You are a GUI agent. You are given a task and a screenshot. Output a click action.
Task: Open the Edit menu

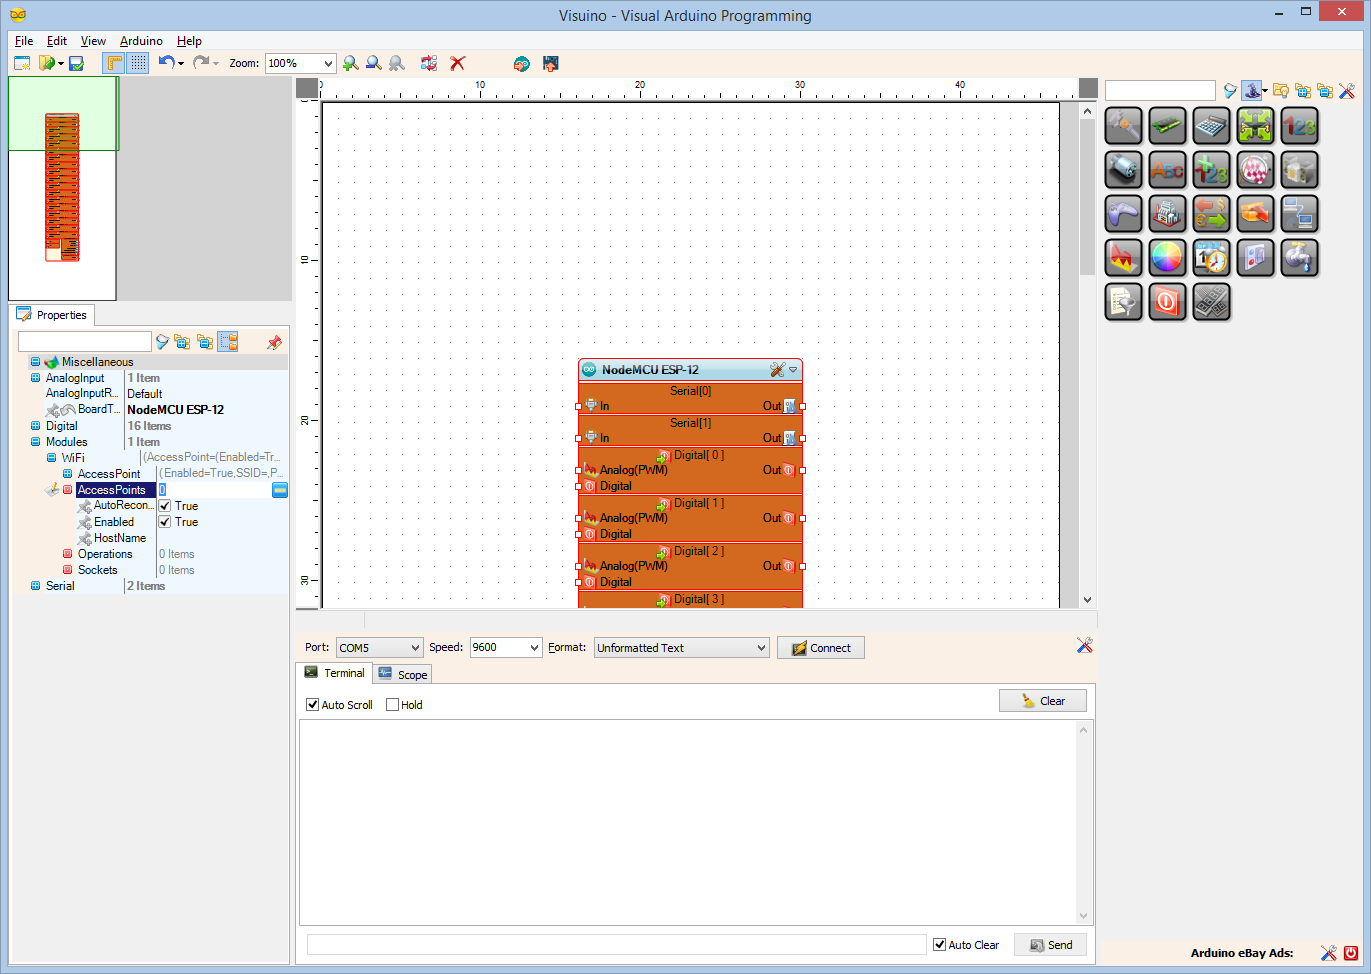tap(57, 41)
